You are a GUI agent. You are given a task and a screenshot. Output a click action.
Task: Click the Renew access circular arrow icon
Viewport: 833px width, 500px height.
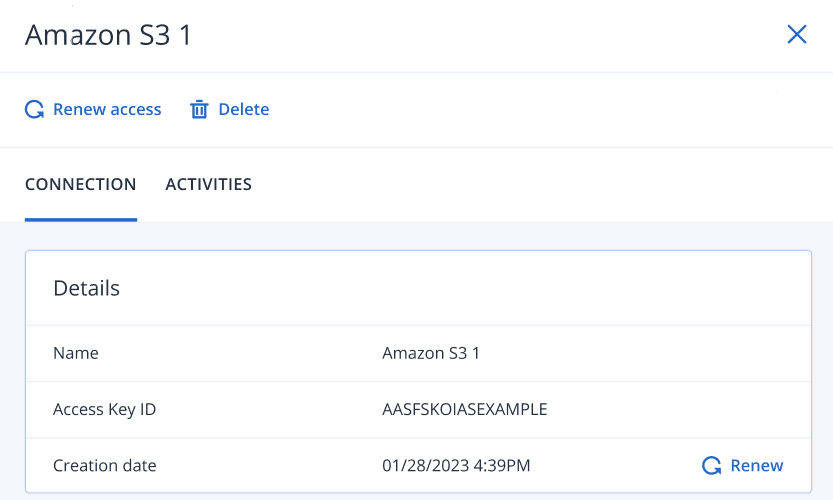[35, 110]
